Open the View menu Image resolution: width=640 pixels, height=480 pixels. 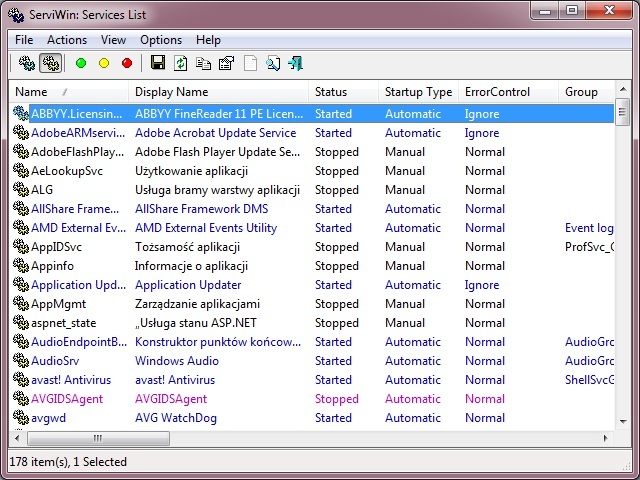click(113, 40)
